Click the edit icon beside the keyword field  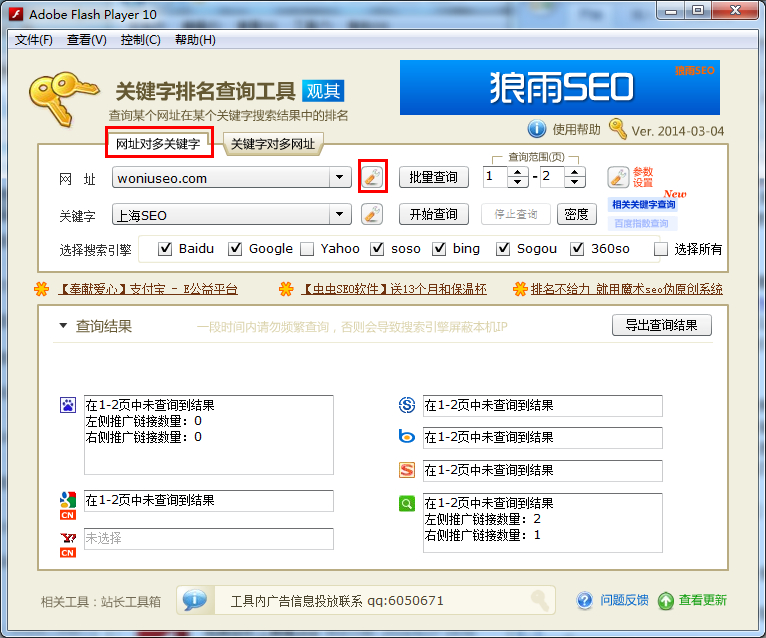click(x=372, y=214)
